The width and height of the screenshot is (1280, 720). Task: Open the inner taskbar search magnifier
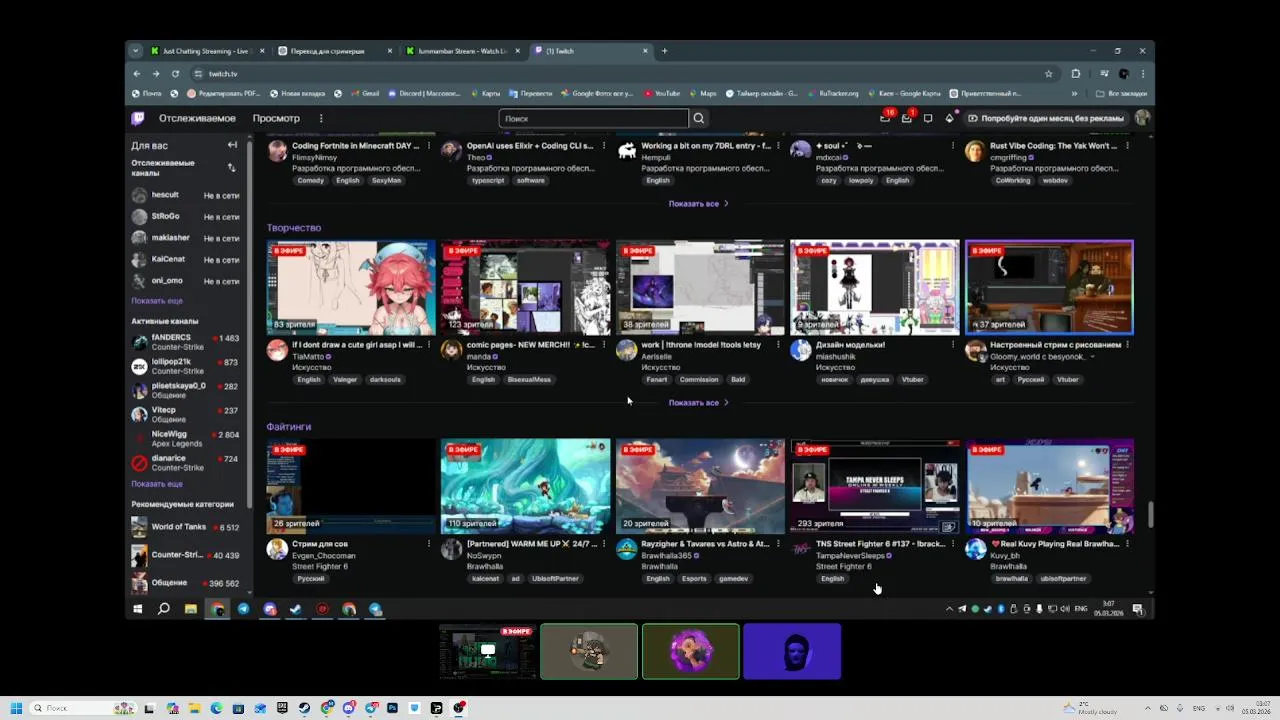click(x=164, y=609)
